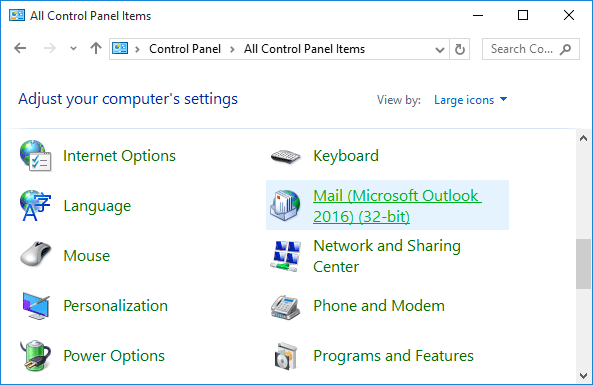This screenshot has width=593, height=385.
Task: Open the Internet Options link
Action: [119, 156]
